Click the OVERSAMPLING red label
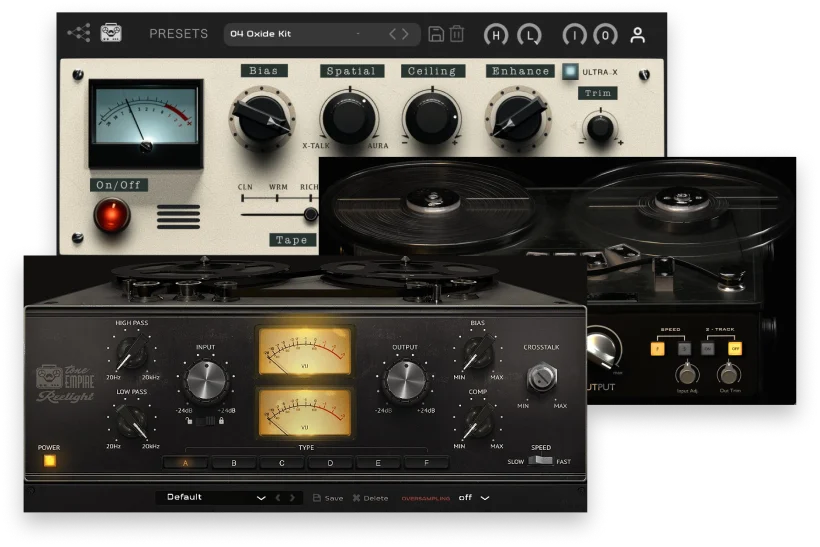Viewport: 820px width, 547px height. 426,498
